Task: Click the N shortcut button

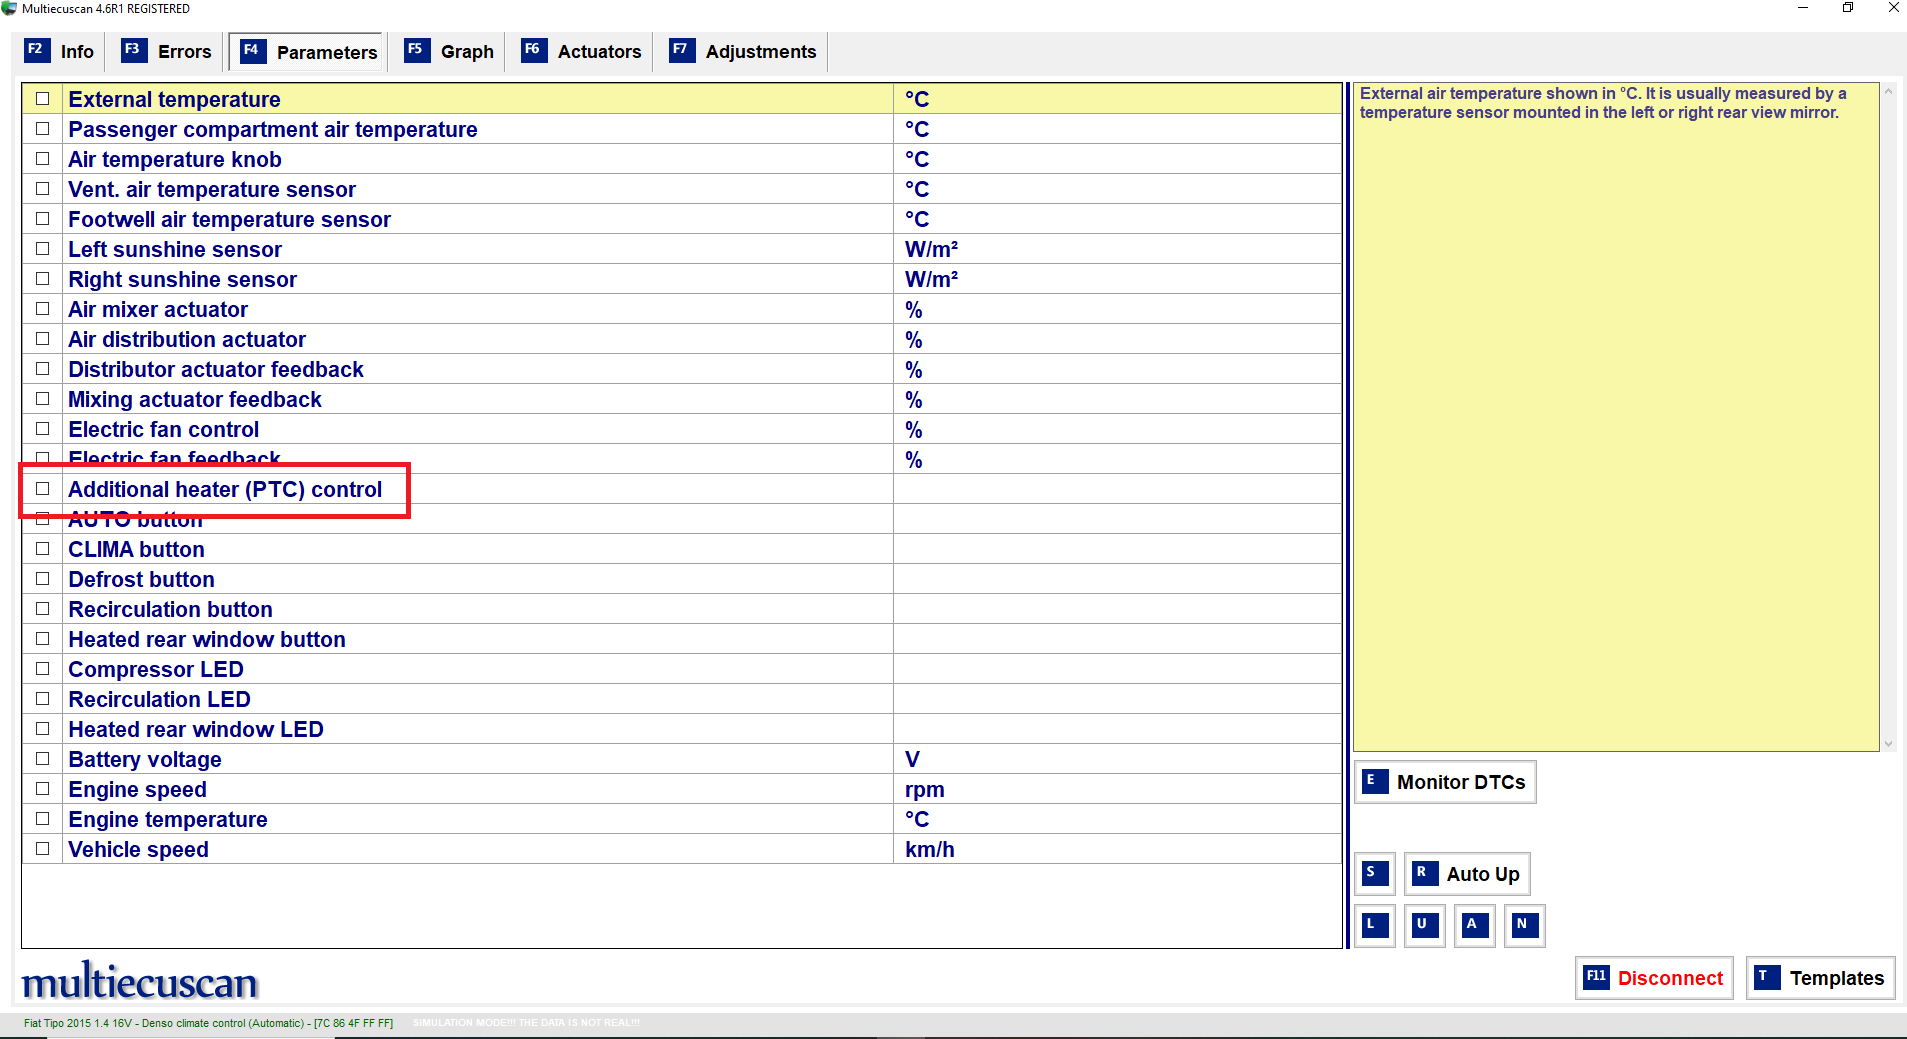Action: (1524, 925)
